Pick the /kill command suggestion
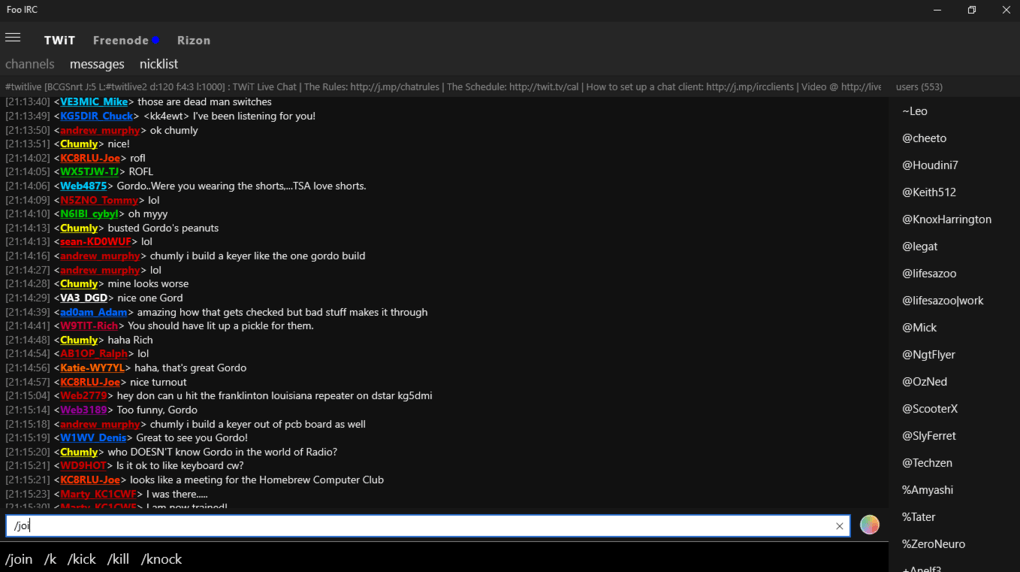 [x=118, y=559]
